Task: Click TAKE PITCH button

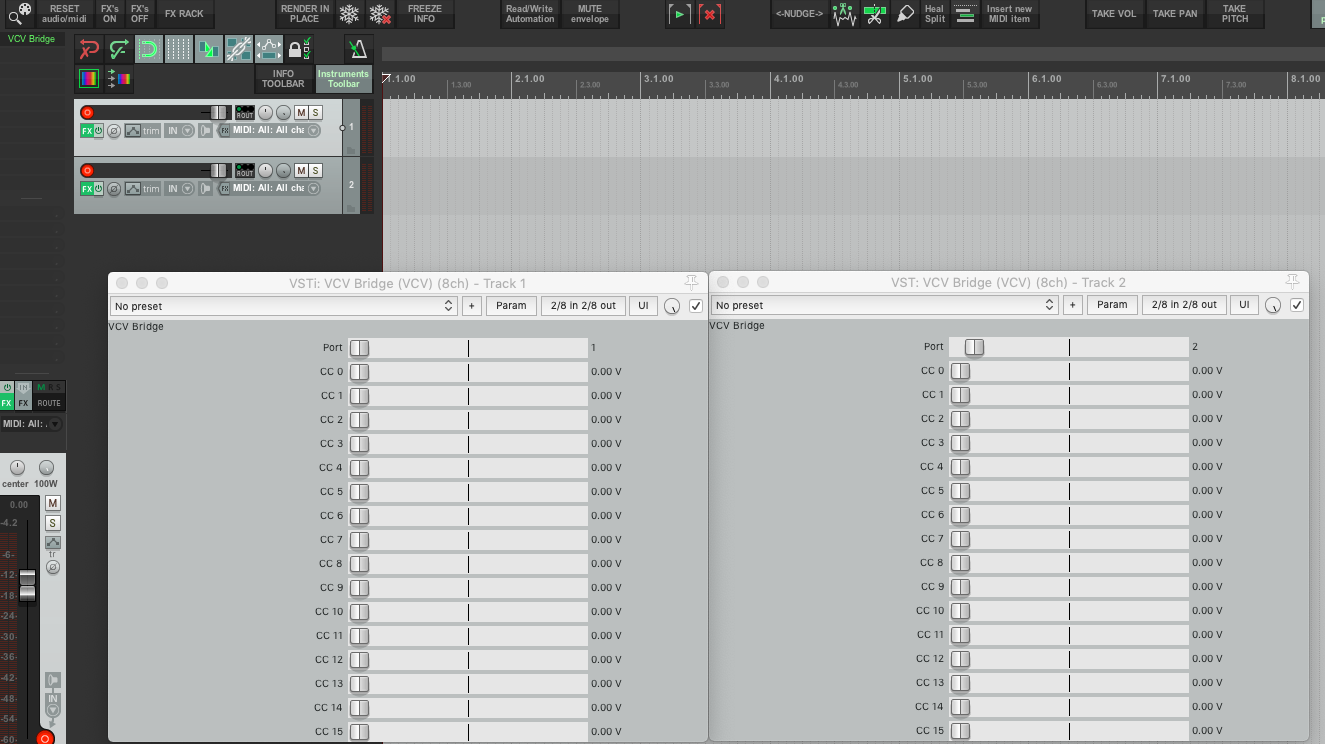Action: [x=1234, y=14]
